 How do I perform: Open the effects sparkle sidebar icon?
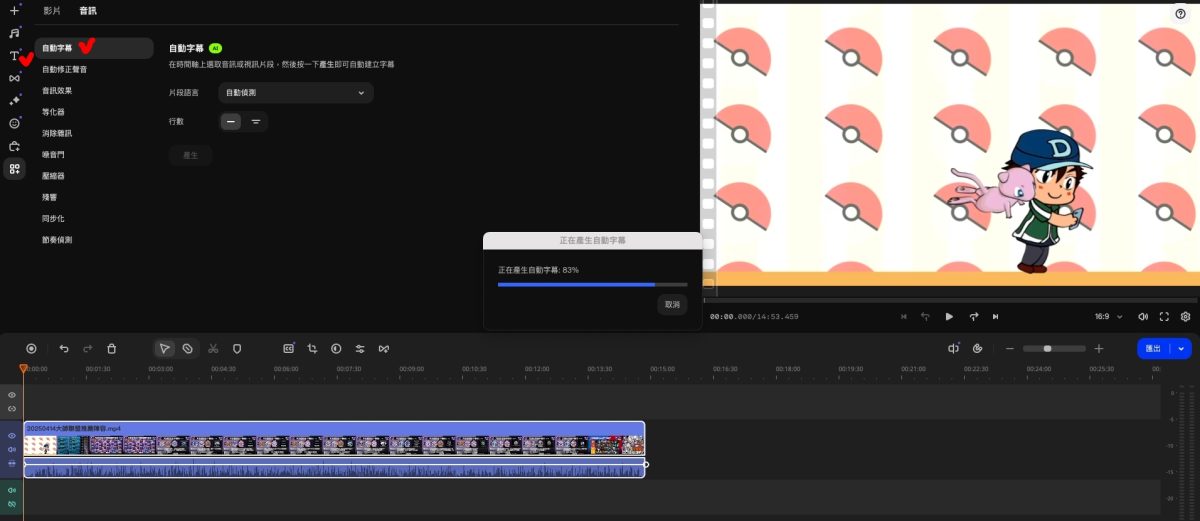[14, 100]
